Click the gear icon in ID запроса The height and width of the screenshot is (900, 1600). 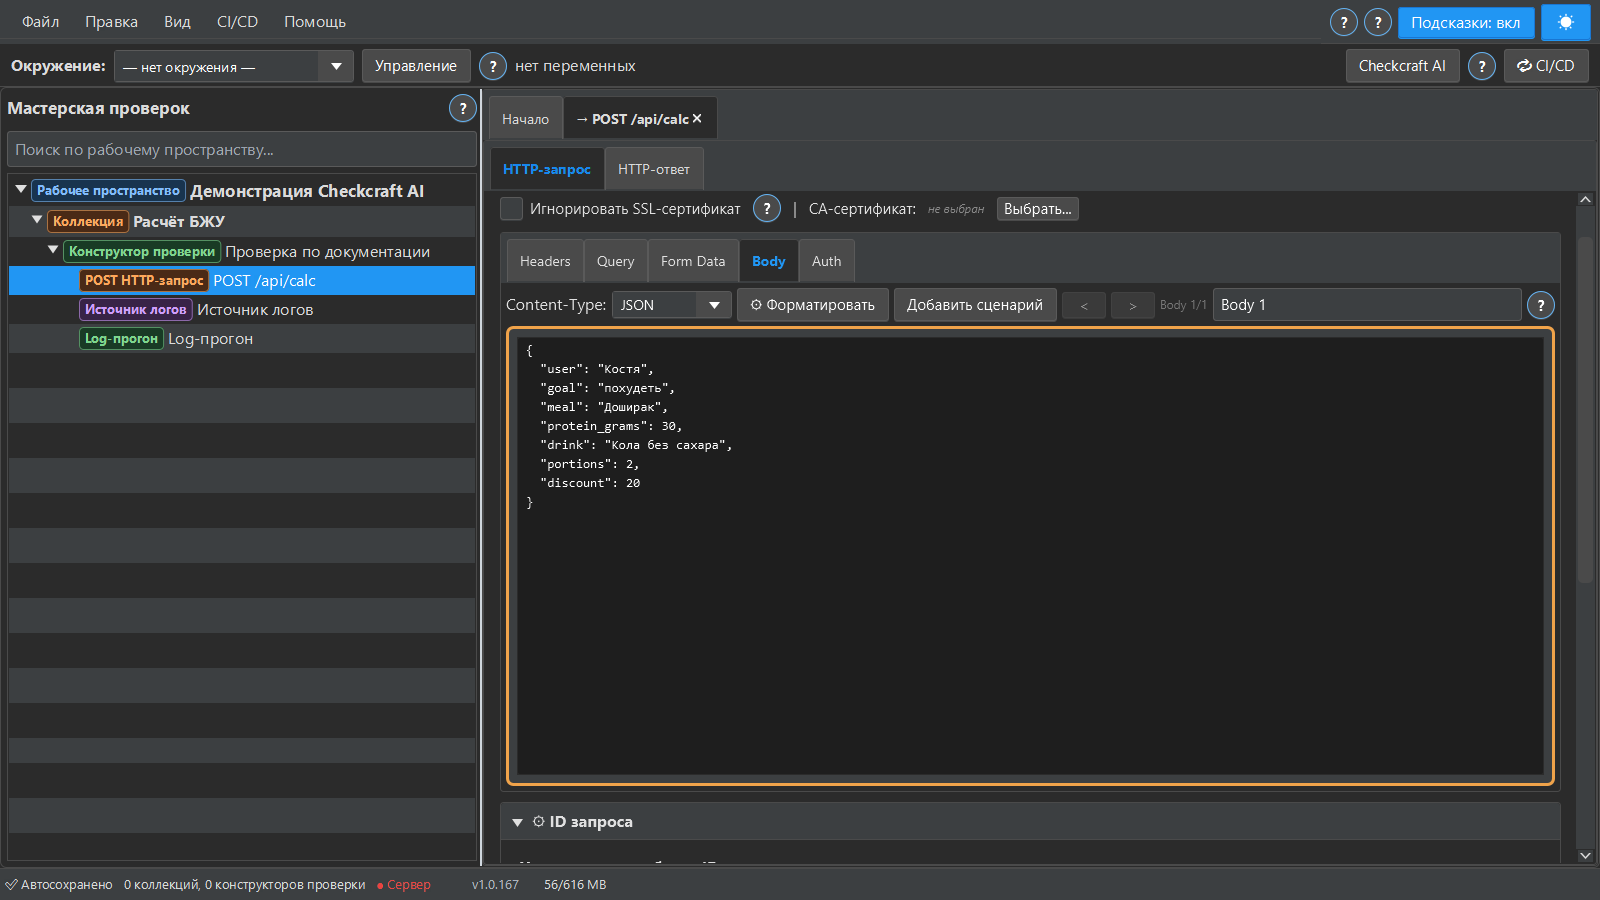(x=539, y=821)
